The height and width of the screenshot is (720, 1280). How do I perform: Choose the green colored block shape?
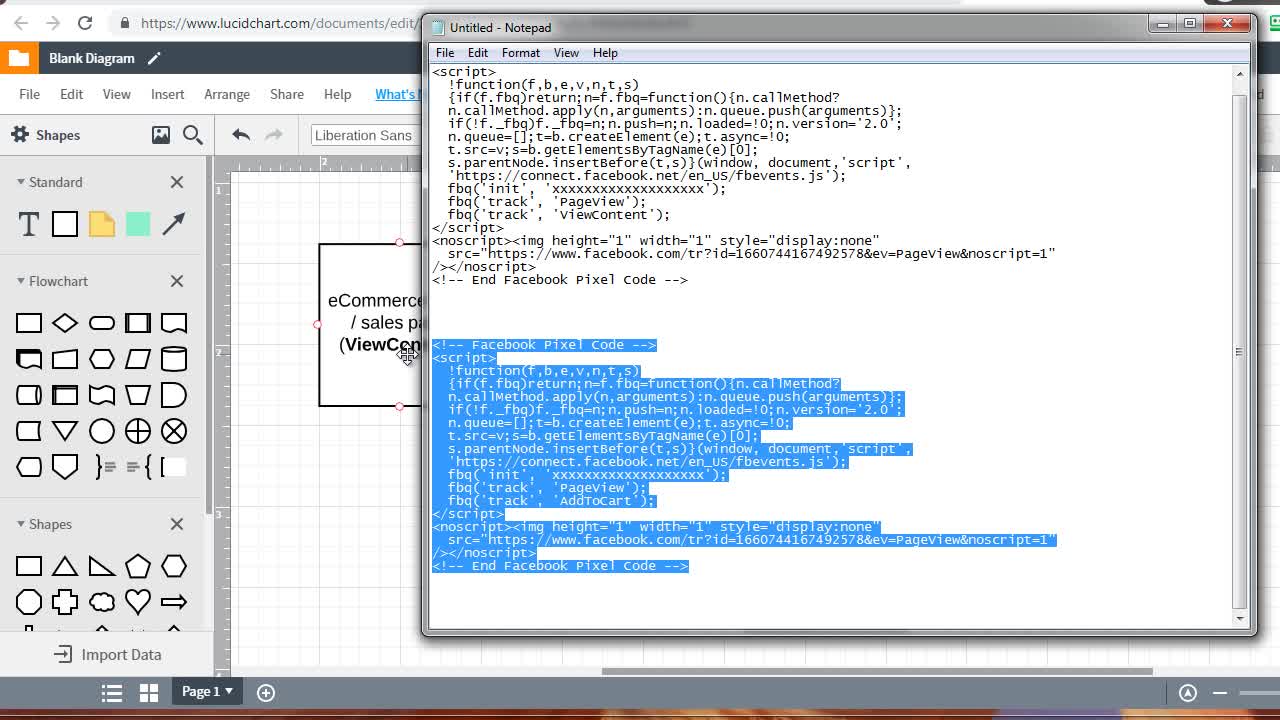(138, 224)
